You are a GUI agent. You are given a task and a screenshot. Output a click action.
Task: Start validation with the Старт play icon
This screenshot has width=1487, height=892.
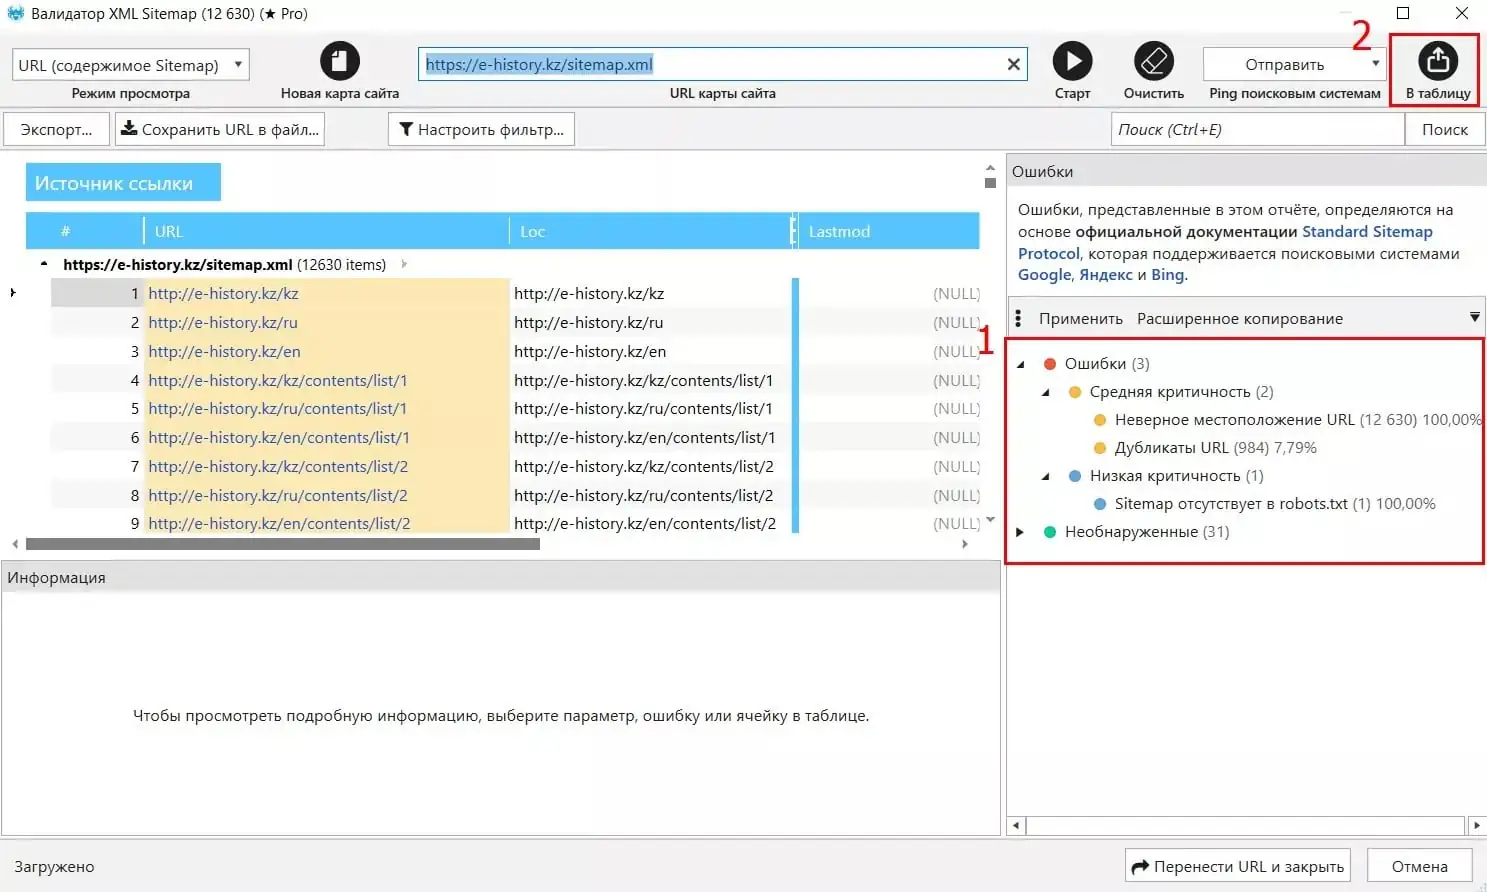1072,61
